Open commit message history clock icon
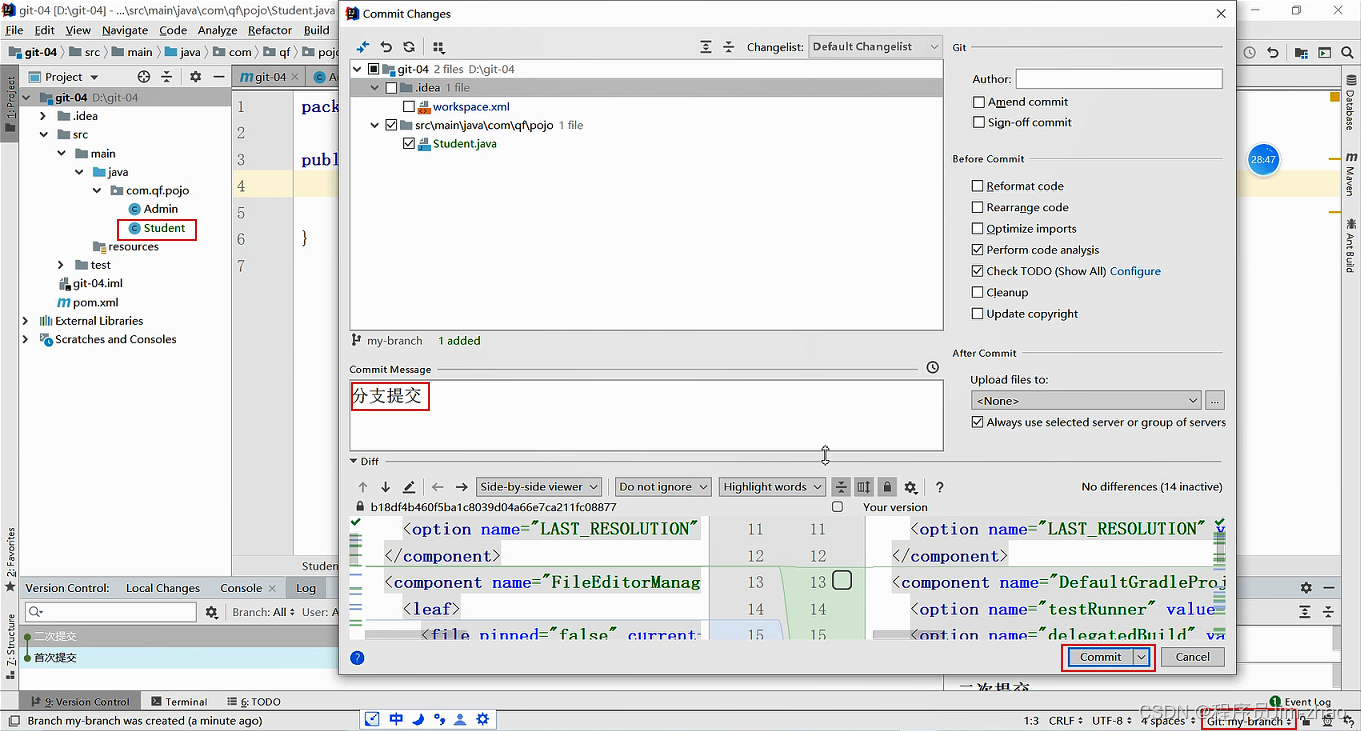This screenshot has width=1361, height=731. 932,368
